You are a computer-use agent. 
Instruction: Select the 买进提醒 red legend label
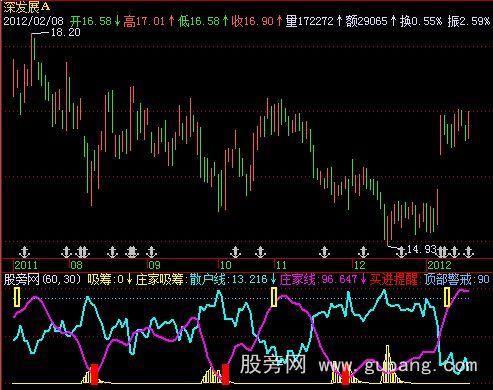(x=394, y=279)
